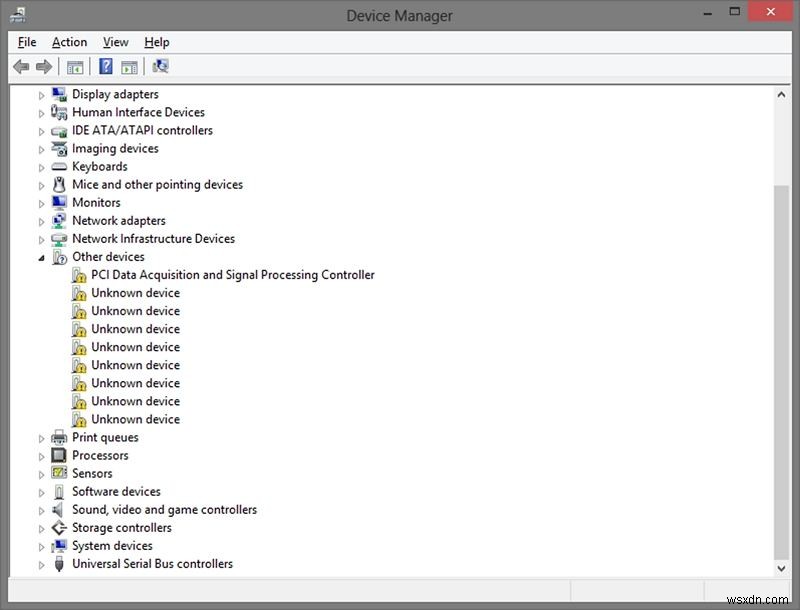
Task: Select the Sound, video and game controllers entry
Action: click(164, 509)
